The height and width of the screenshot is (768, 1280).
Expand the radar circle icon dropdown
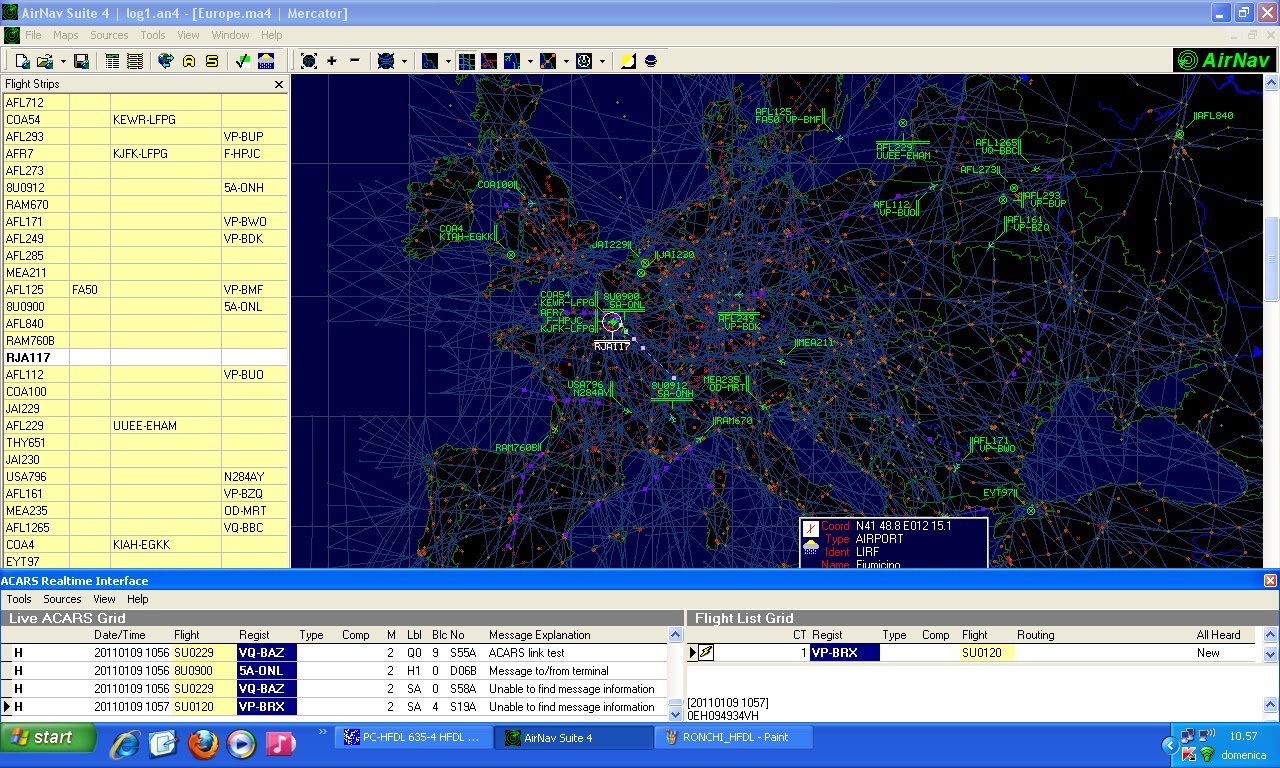point(602,61)
